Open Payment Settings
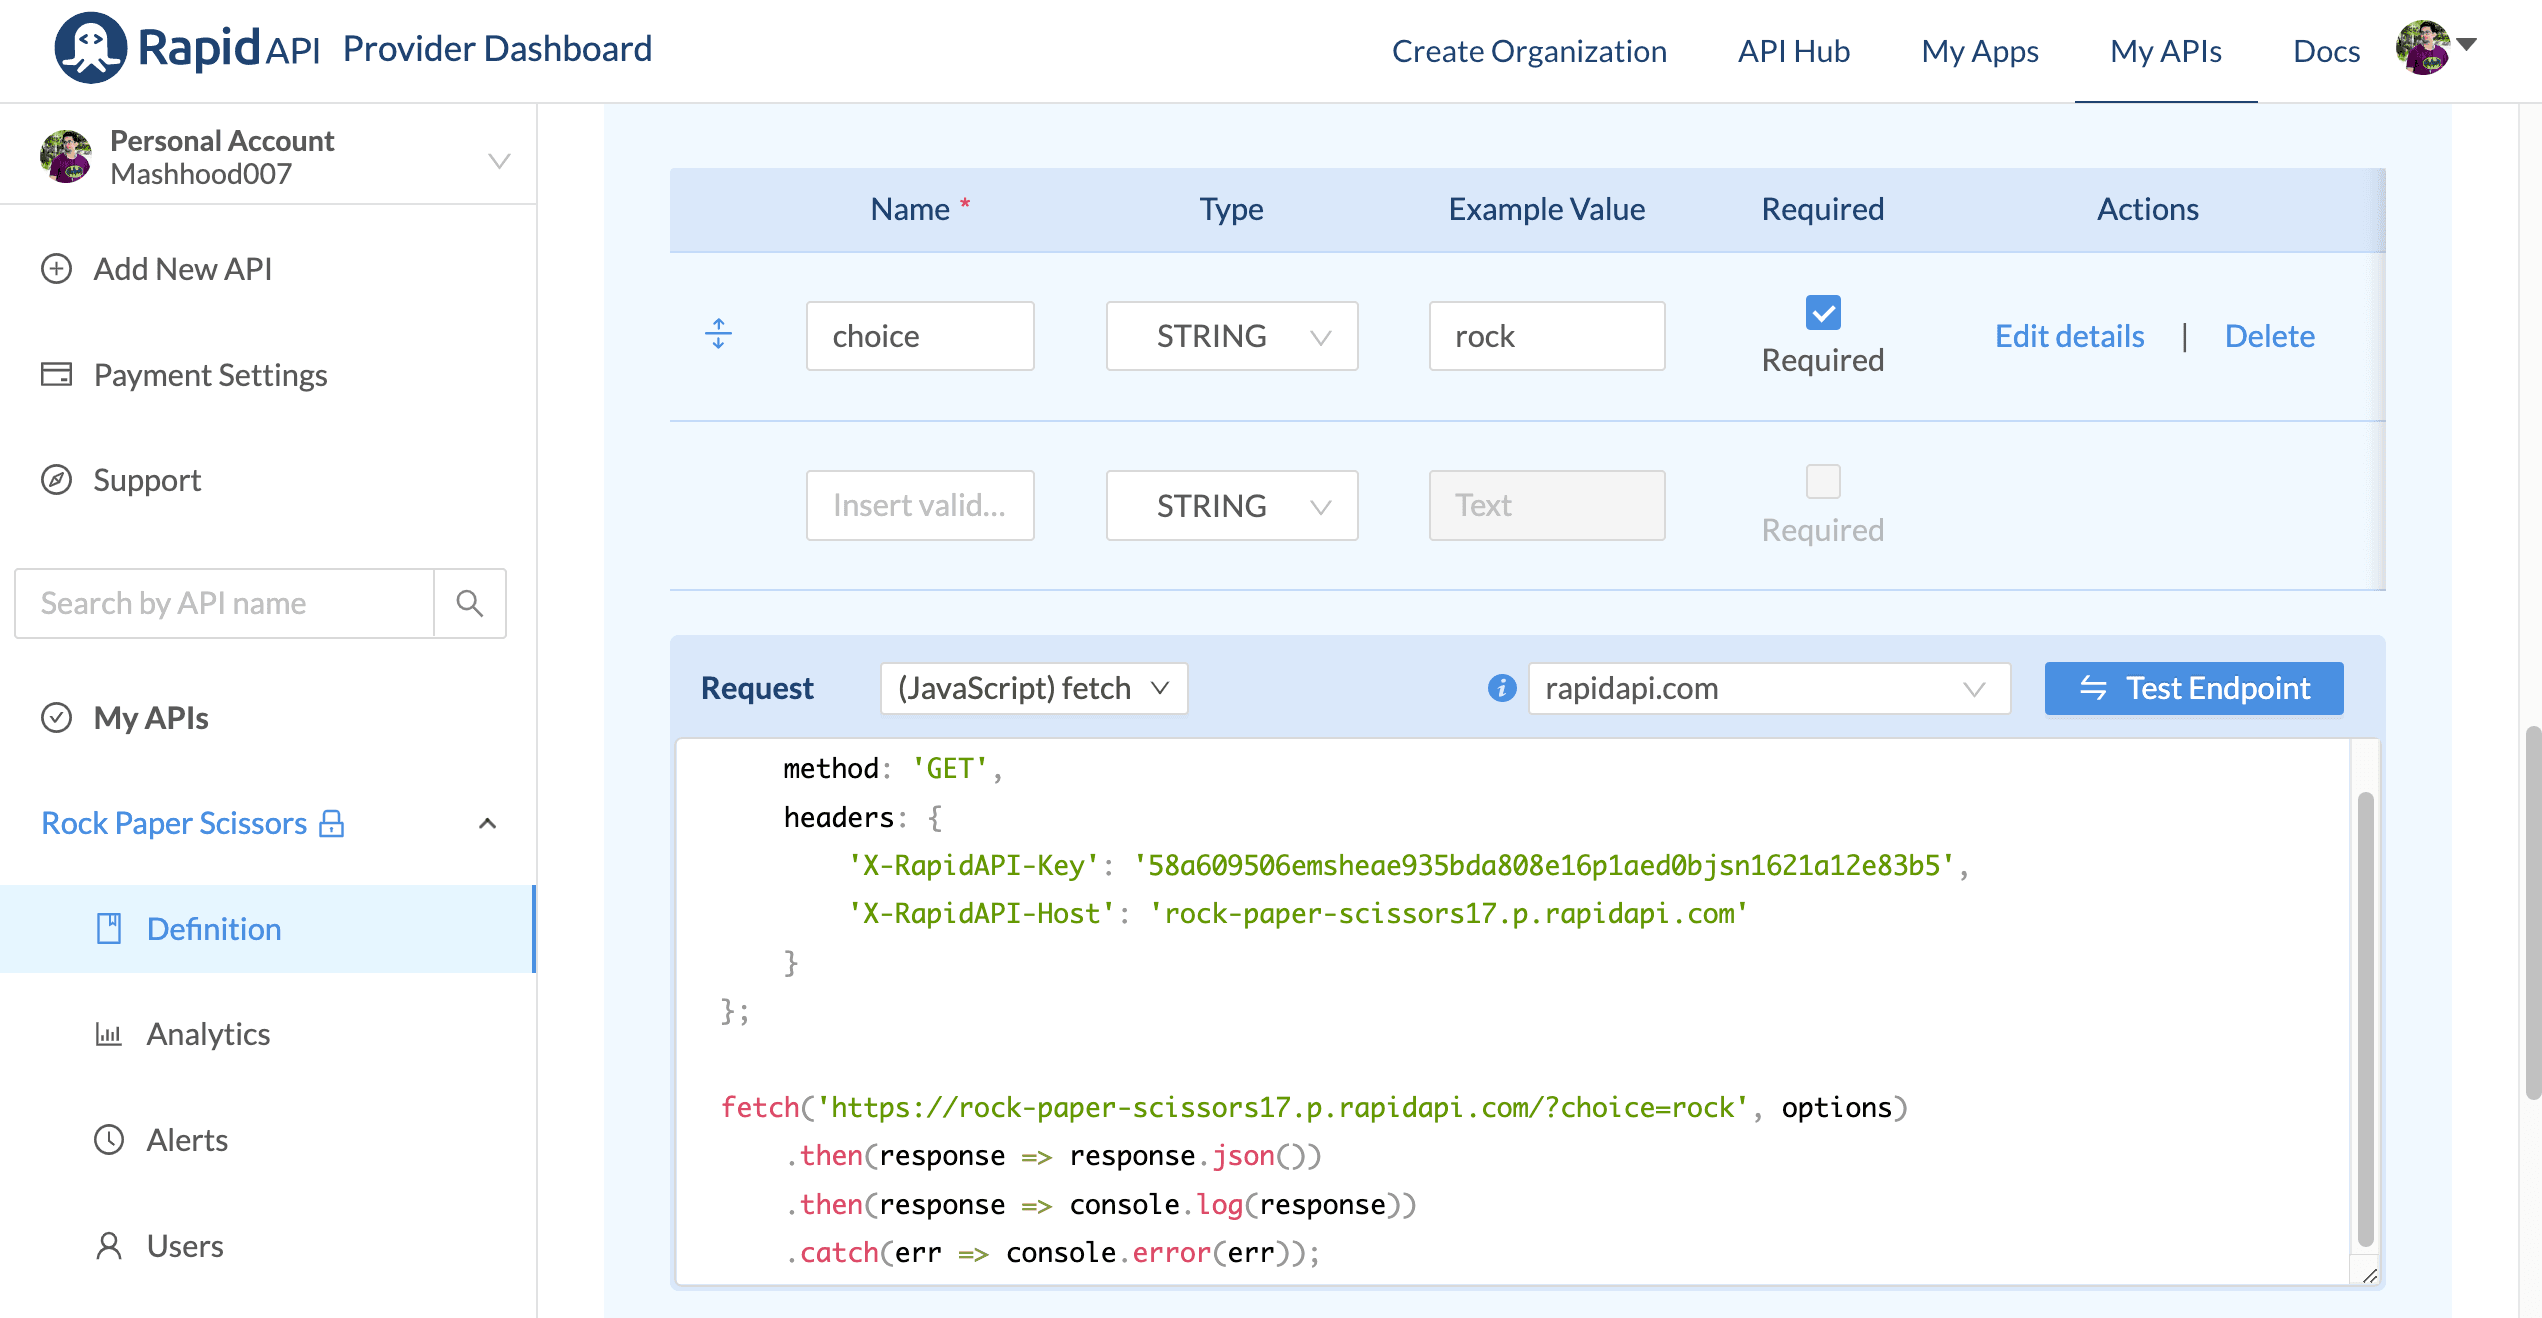 210,375
